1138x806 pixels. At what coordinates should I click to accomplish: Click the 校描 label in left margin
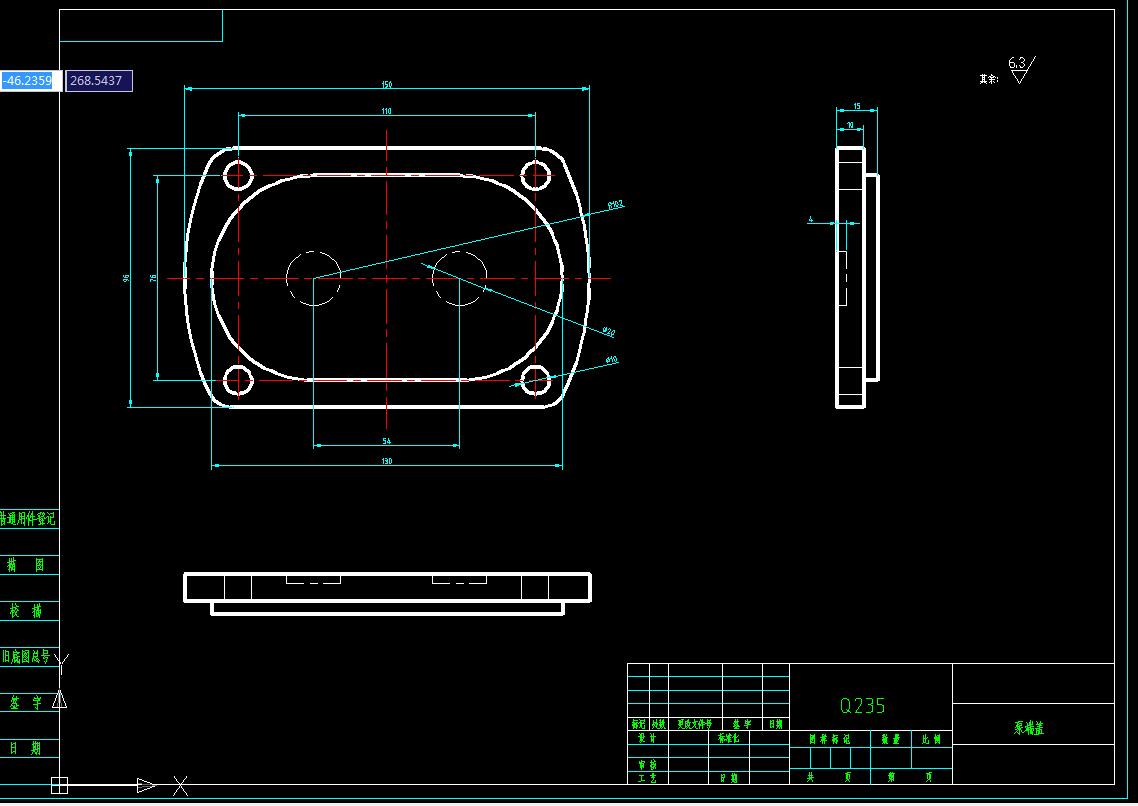pos(26,611)
